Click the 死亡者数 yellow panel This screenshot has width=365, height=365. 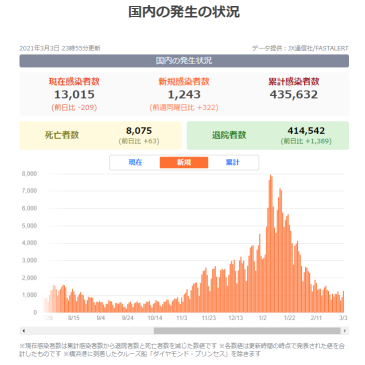coord(101,135)
